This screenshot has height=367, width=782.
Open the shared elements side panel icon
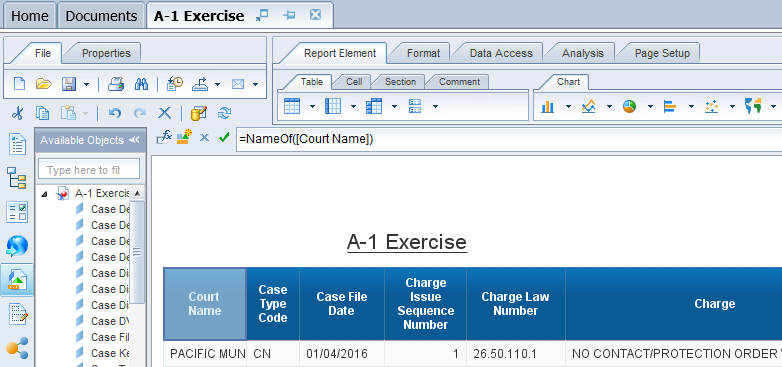[17, 349]
